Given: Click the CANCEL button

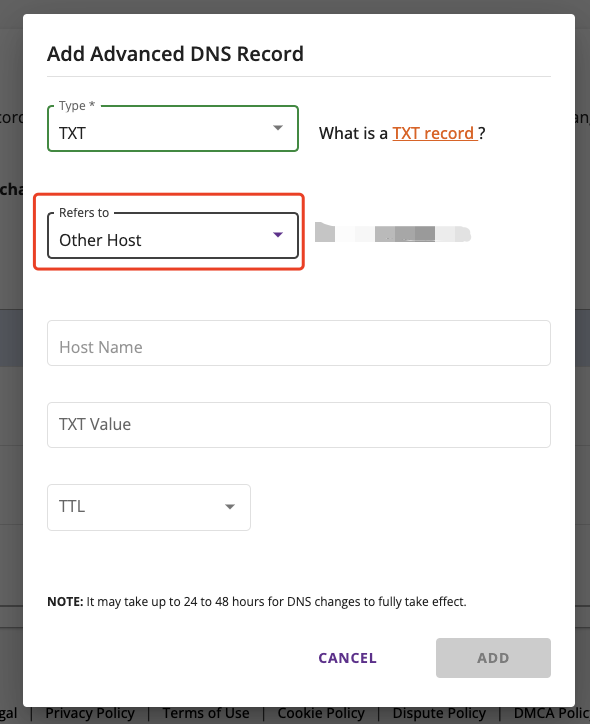Looking at the screenshot, I should click(347, 658).
